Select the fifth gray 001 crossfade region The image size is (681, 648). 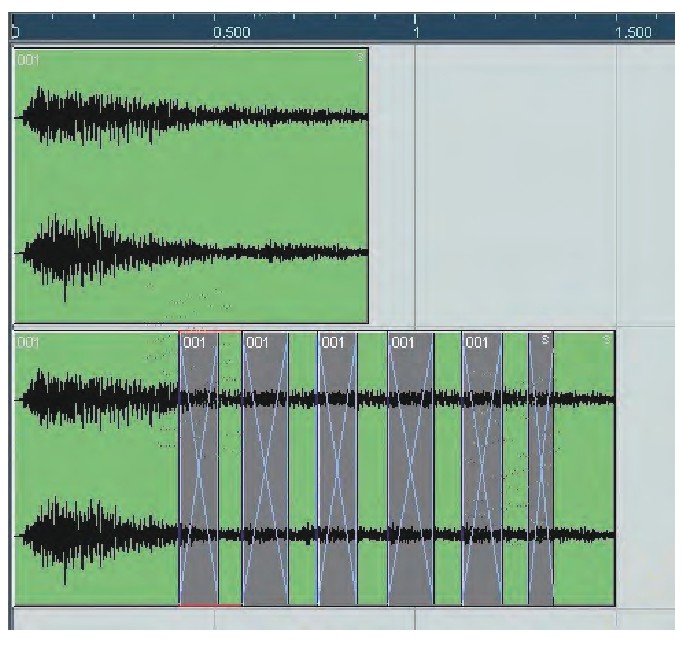click(x=482, y=468)
